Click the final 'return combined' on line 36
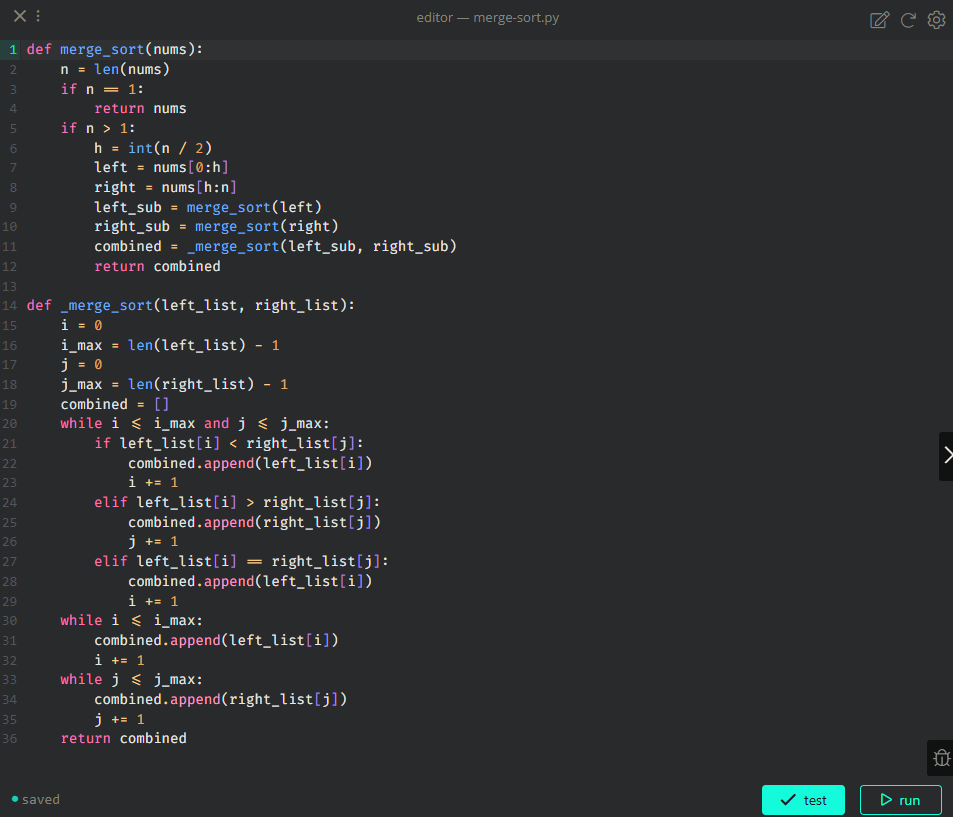The width and height of the screenshot is (953, 817). pyautogui.click(x=123, y=738)
